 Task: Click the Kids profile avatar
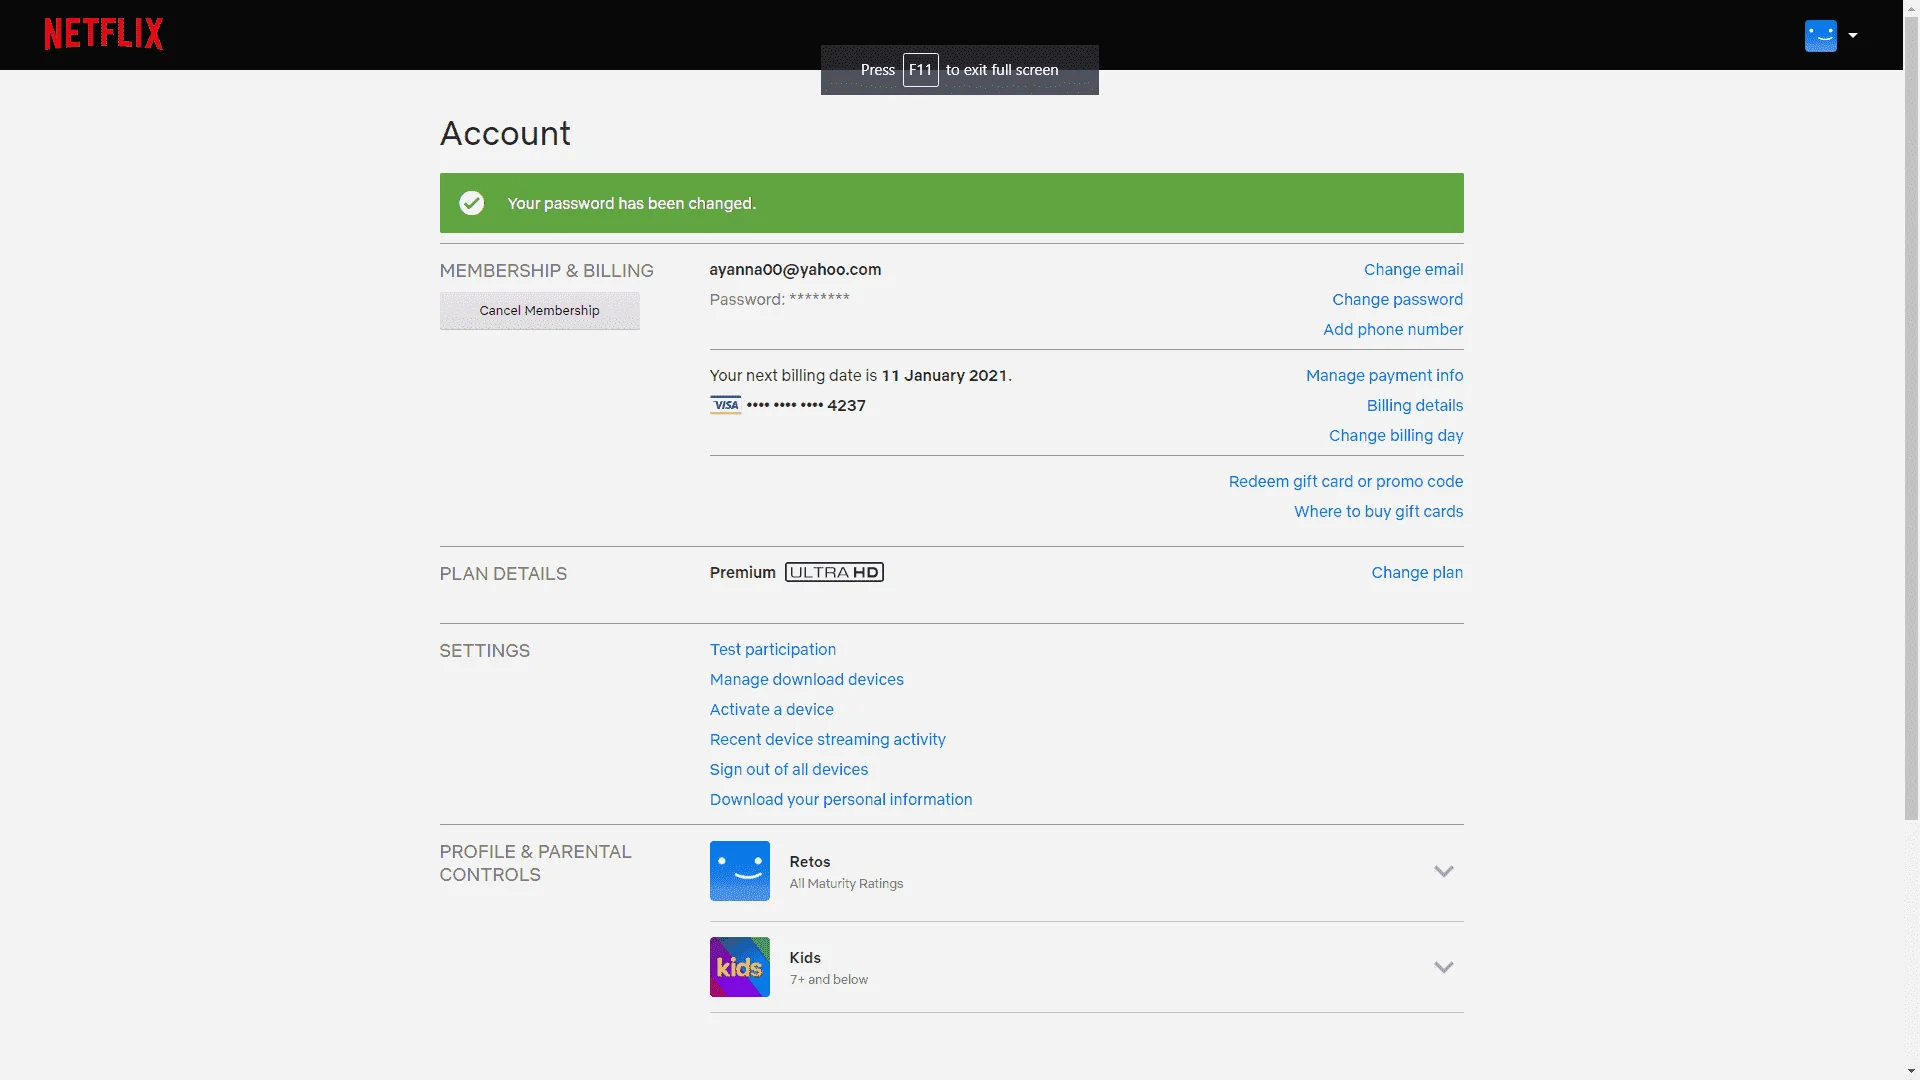coord(739,966)
